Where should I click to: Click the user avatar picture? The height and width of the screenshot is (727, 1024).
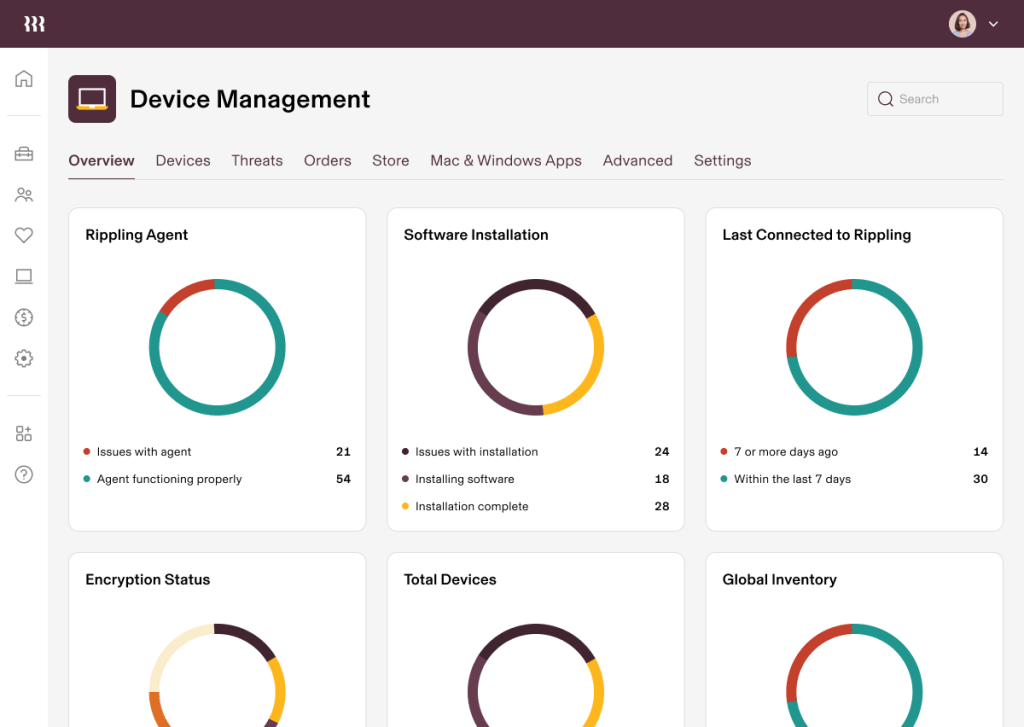point(962,24)
